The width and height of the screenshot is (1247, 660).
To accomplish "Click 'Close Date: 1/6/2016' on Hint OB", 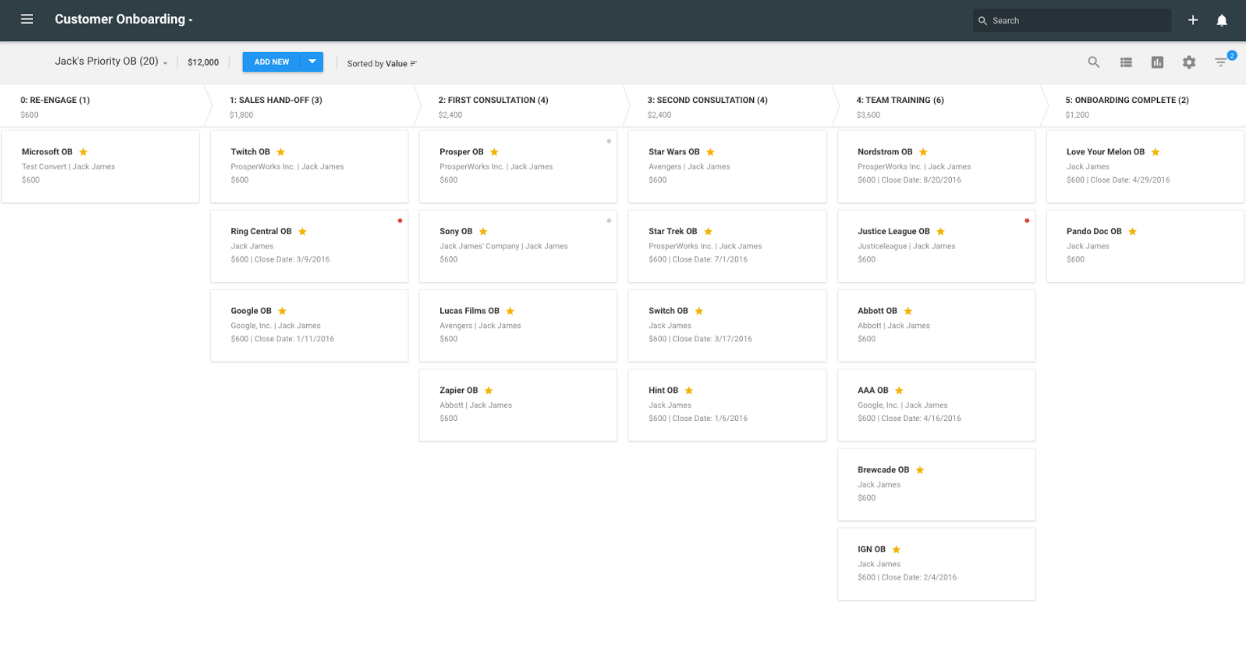I will tap(710, 418).
